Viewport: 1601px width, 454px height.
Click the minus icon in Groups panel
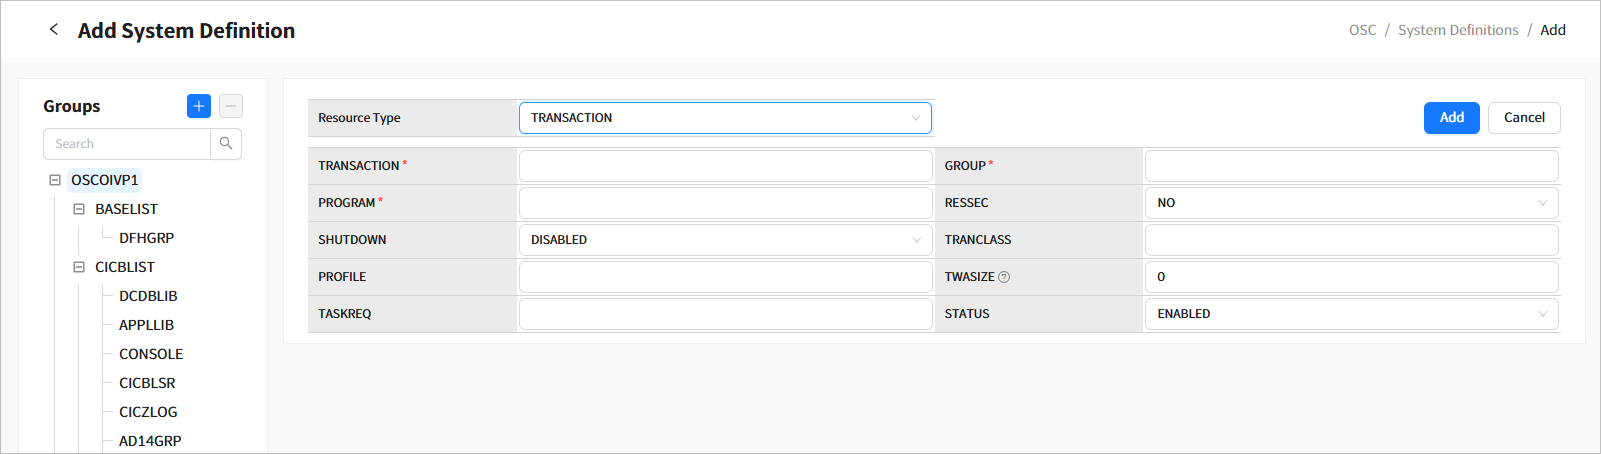[x=231, y=106]
